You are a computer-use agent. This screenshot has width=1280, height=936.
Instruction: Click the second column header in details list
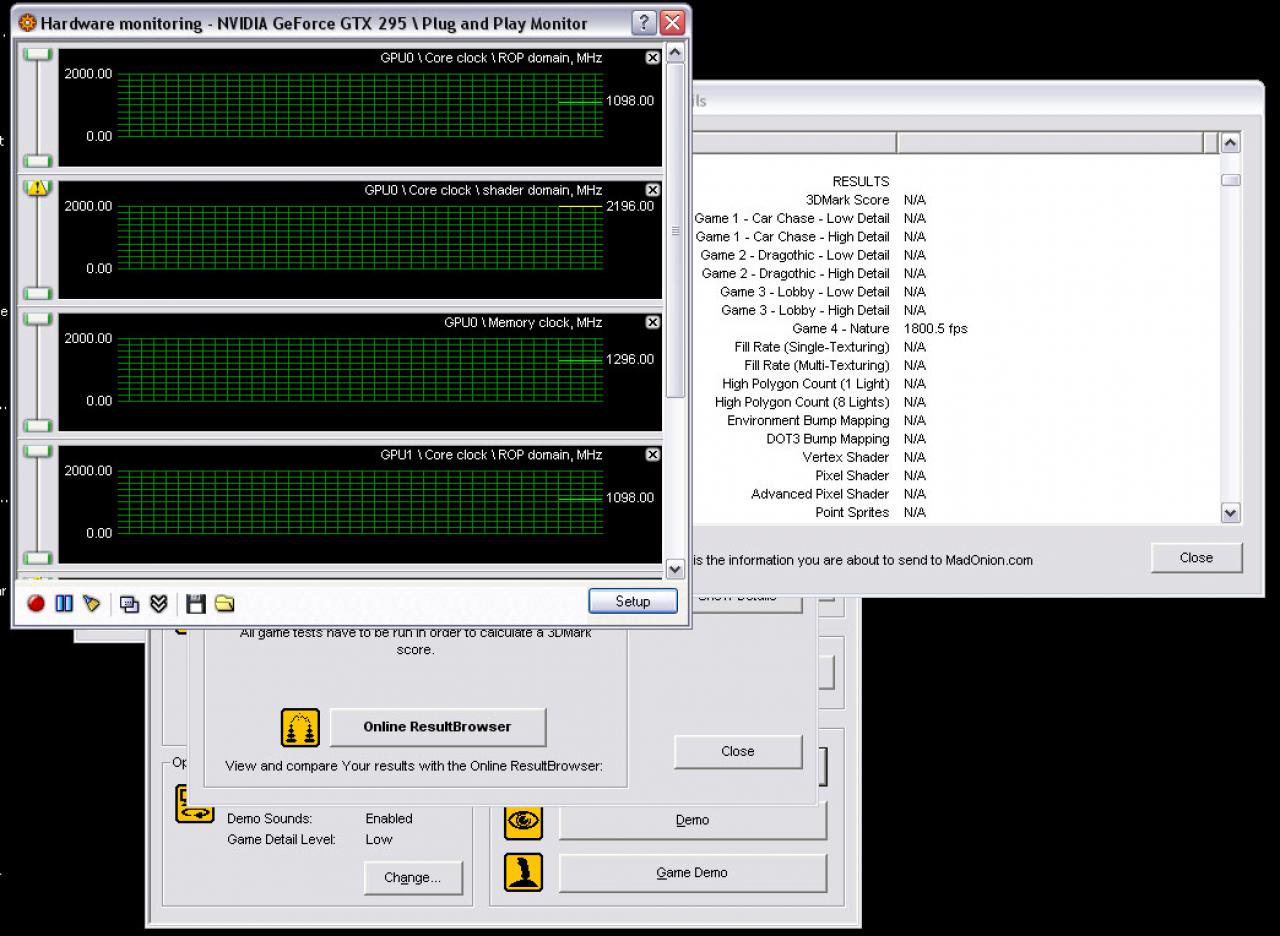[x=1050, y=143]
